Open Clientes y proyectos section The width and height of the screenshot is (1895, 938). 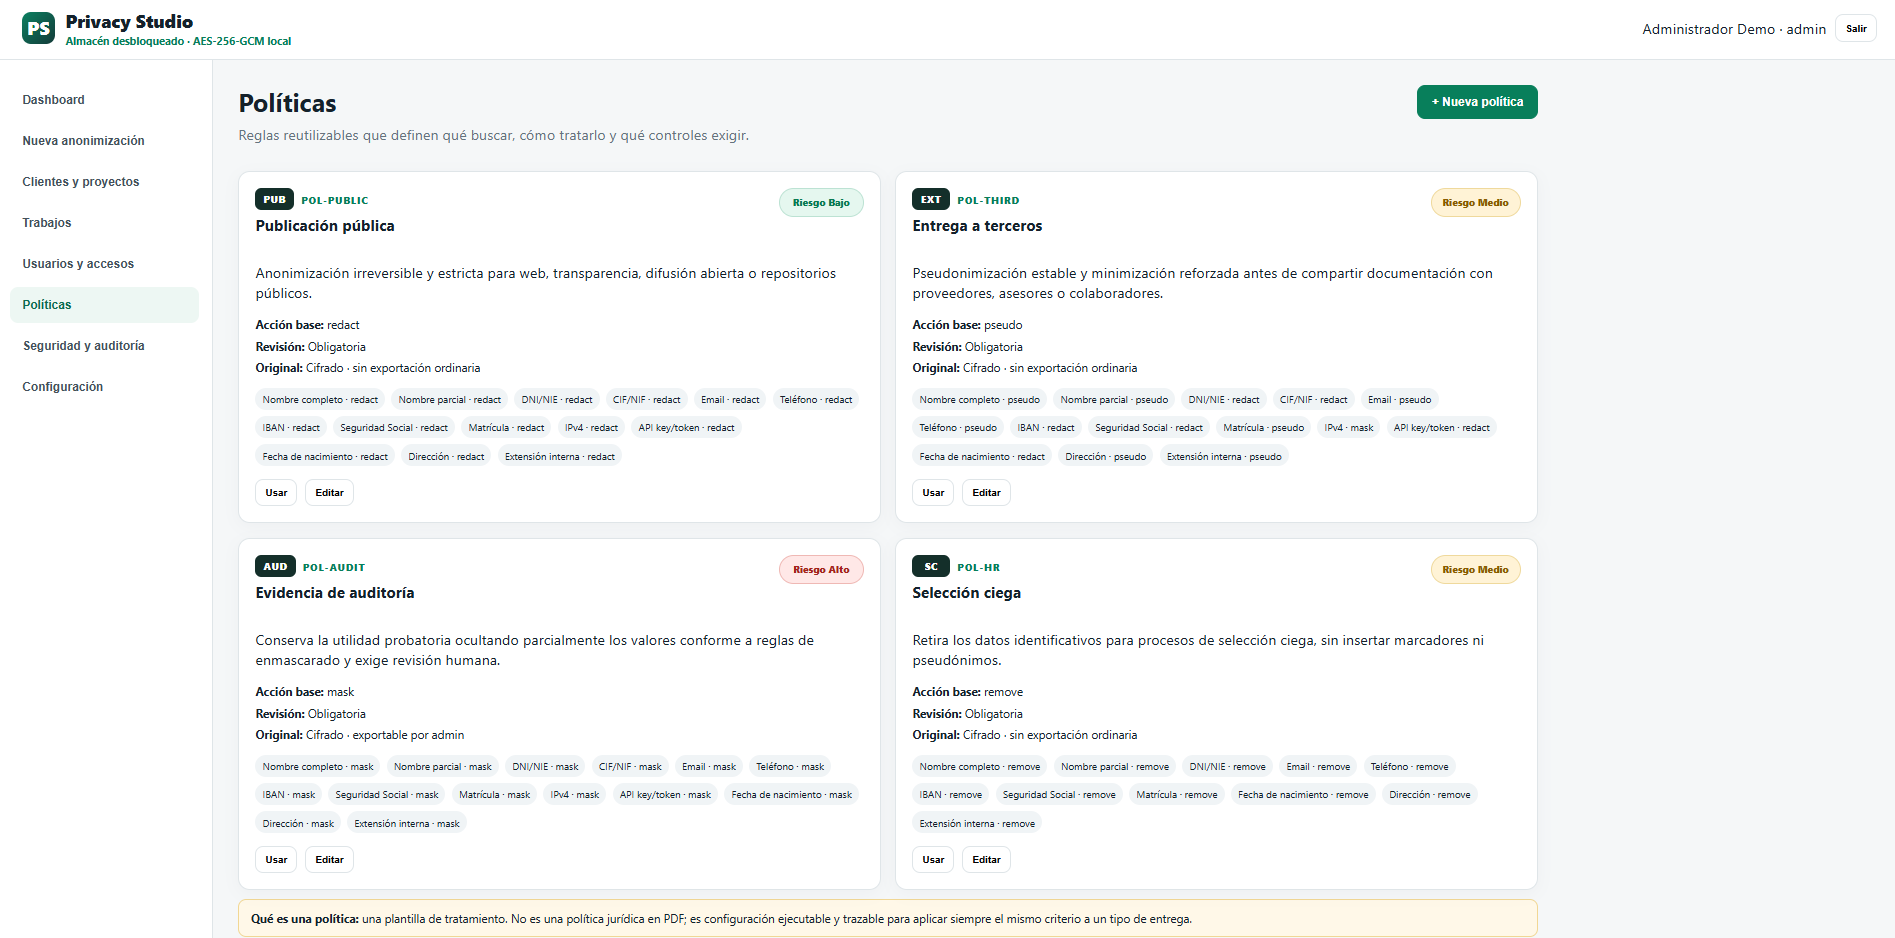click(104, 182)
